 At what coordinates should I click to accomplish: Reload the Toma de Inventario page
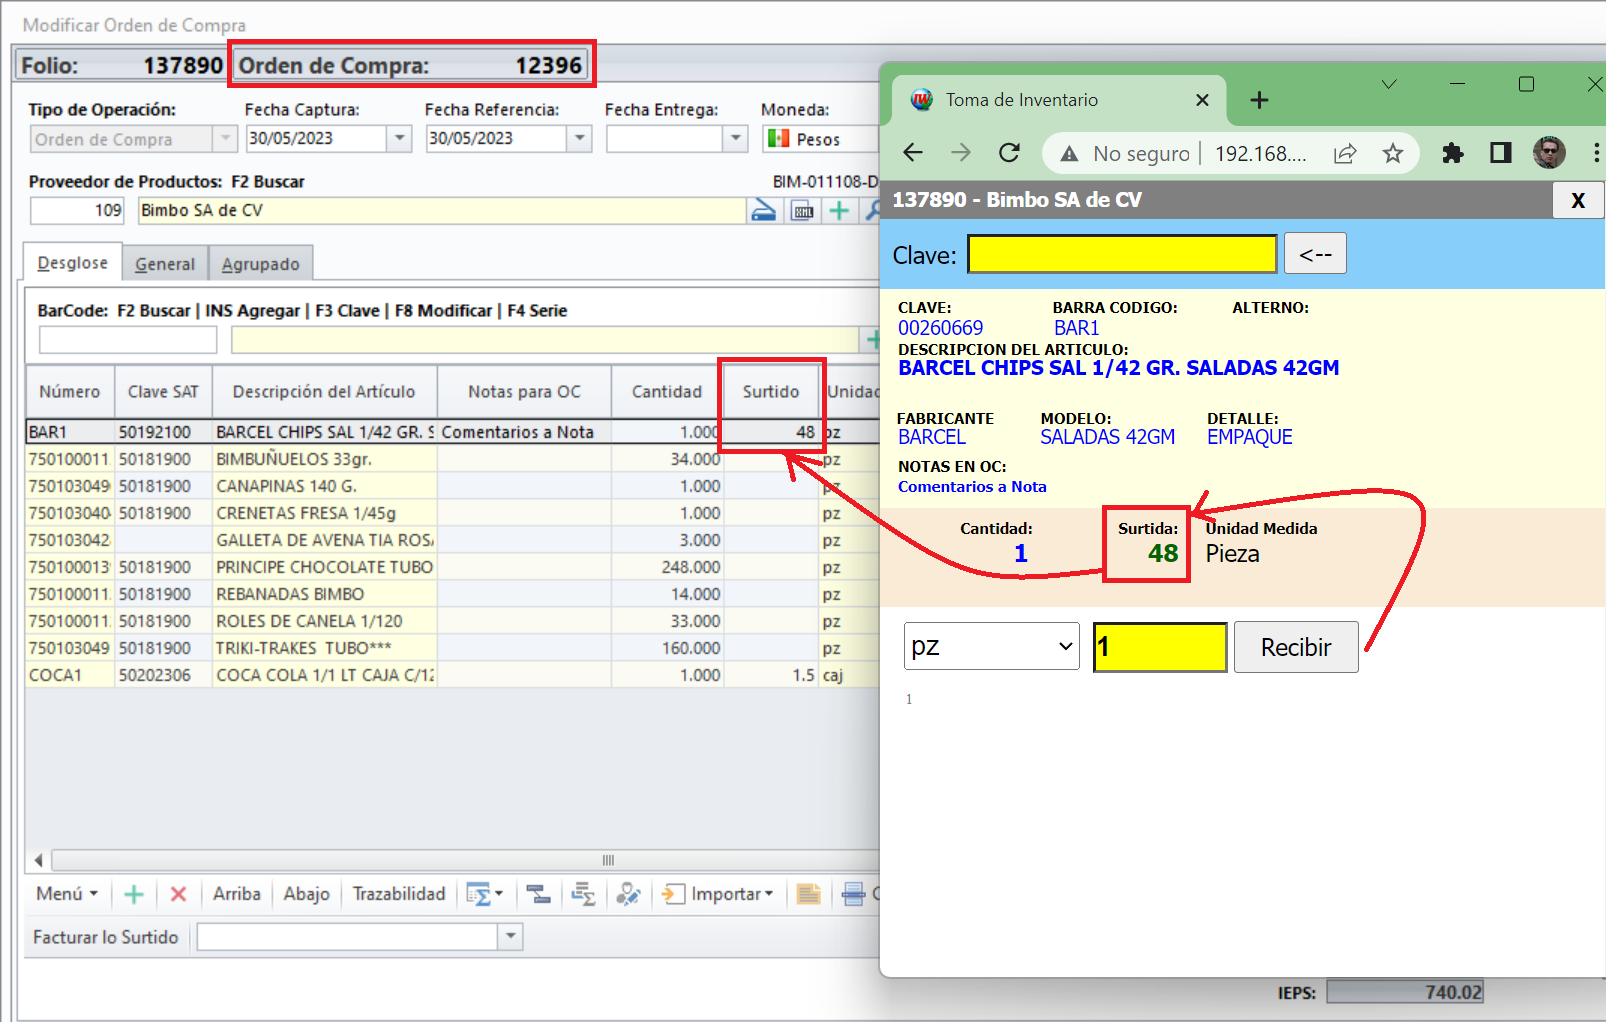click(x=1010, y=153)
